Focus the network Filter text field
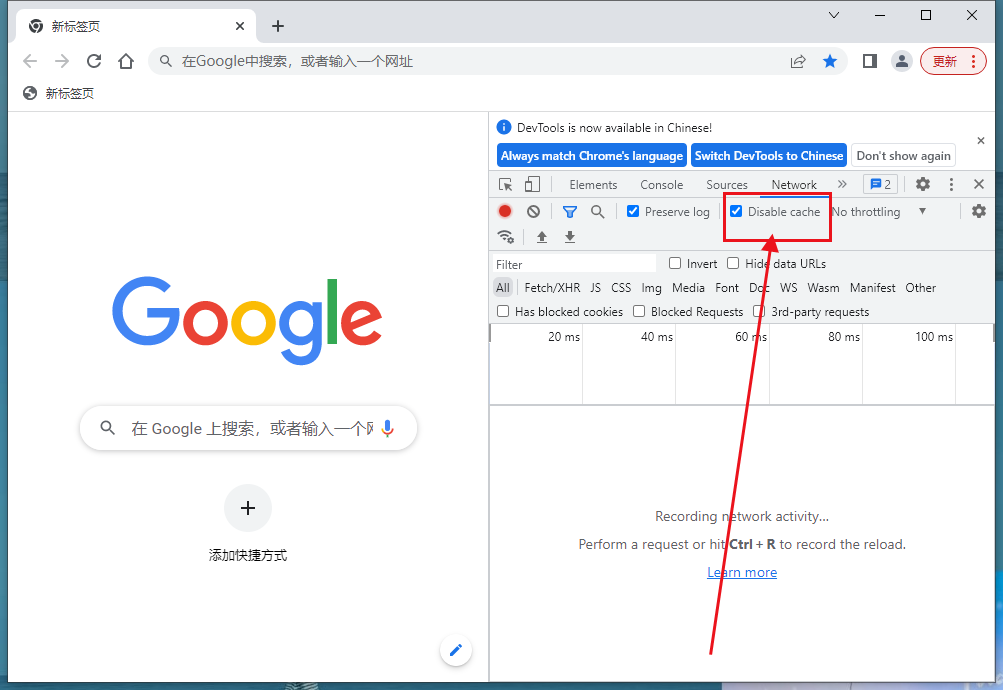This screenshot has height=690, width=1003. tap(574, 264)
